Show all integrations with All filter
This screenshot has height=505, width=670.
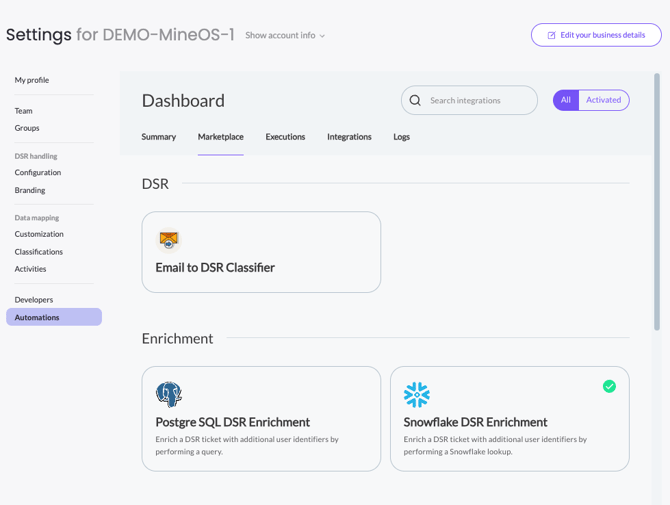566,100
